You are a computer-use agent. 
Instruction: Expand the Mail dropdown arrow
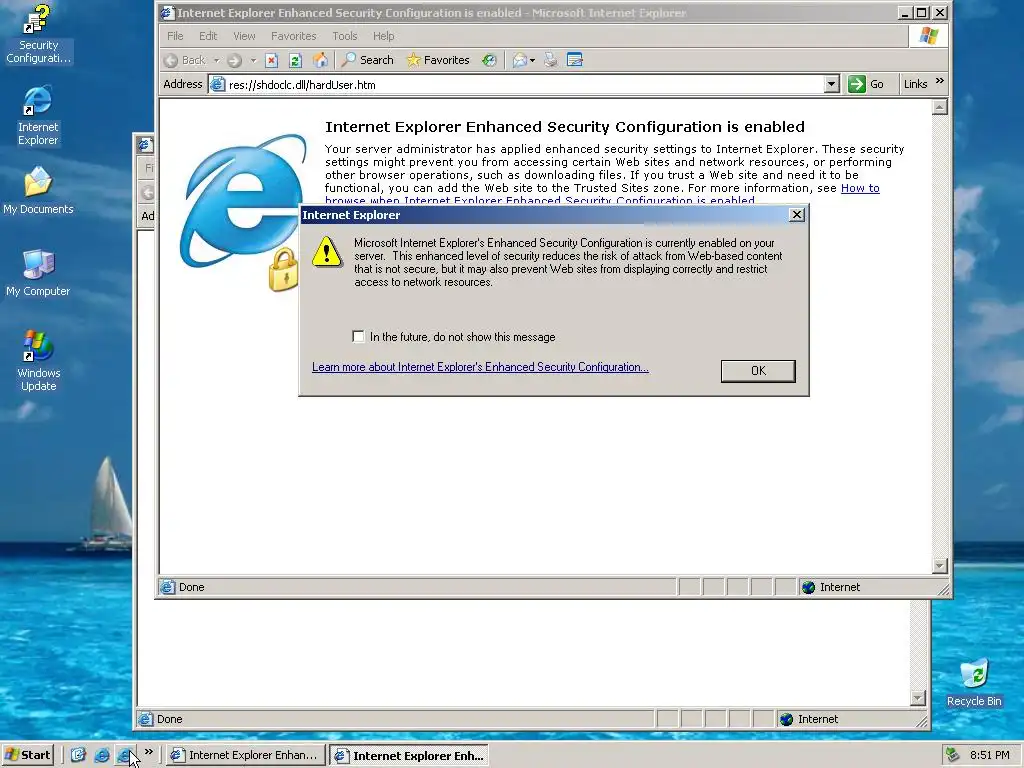(x=532, y=60)
